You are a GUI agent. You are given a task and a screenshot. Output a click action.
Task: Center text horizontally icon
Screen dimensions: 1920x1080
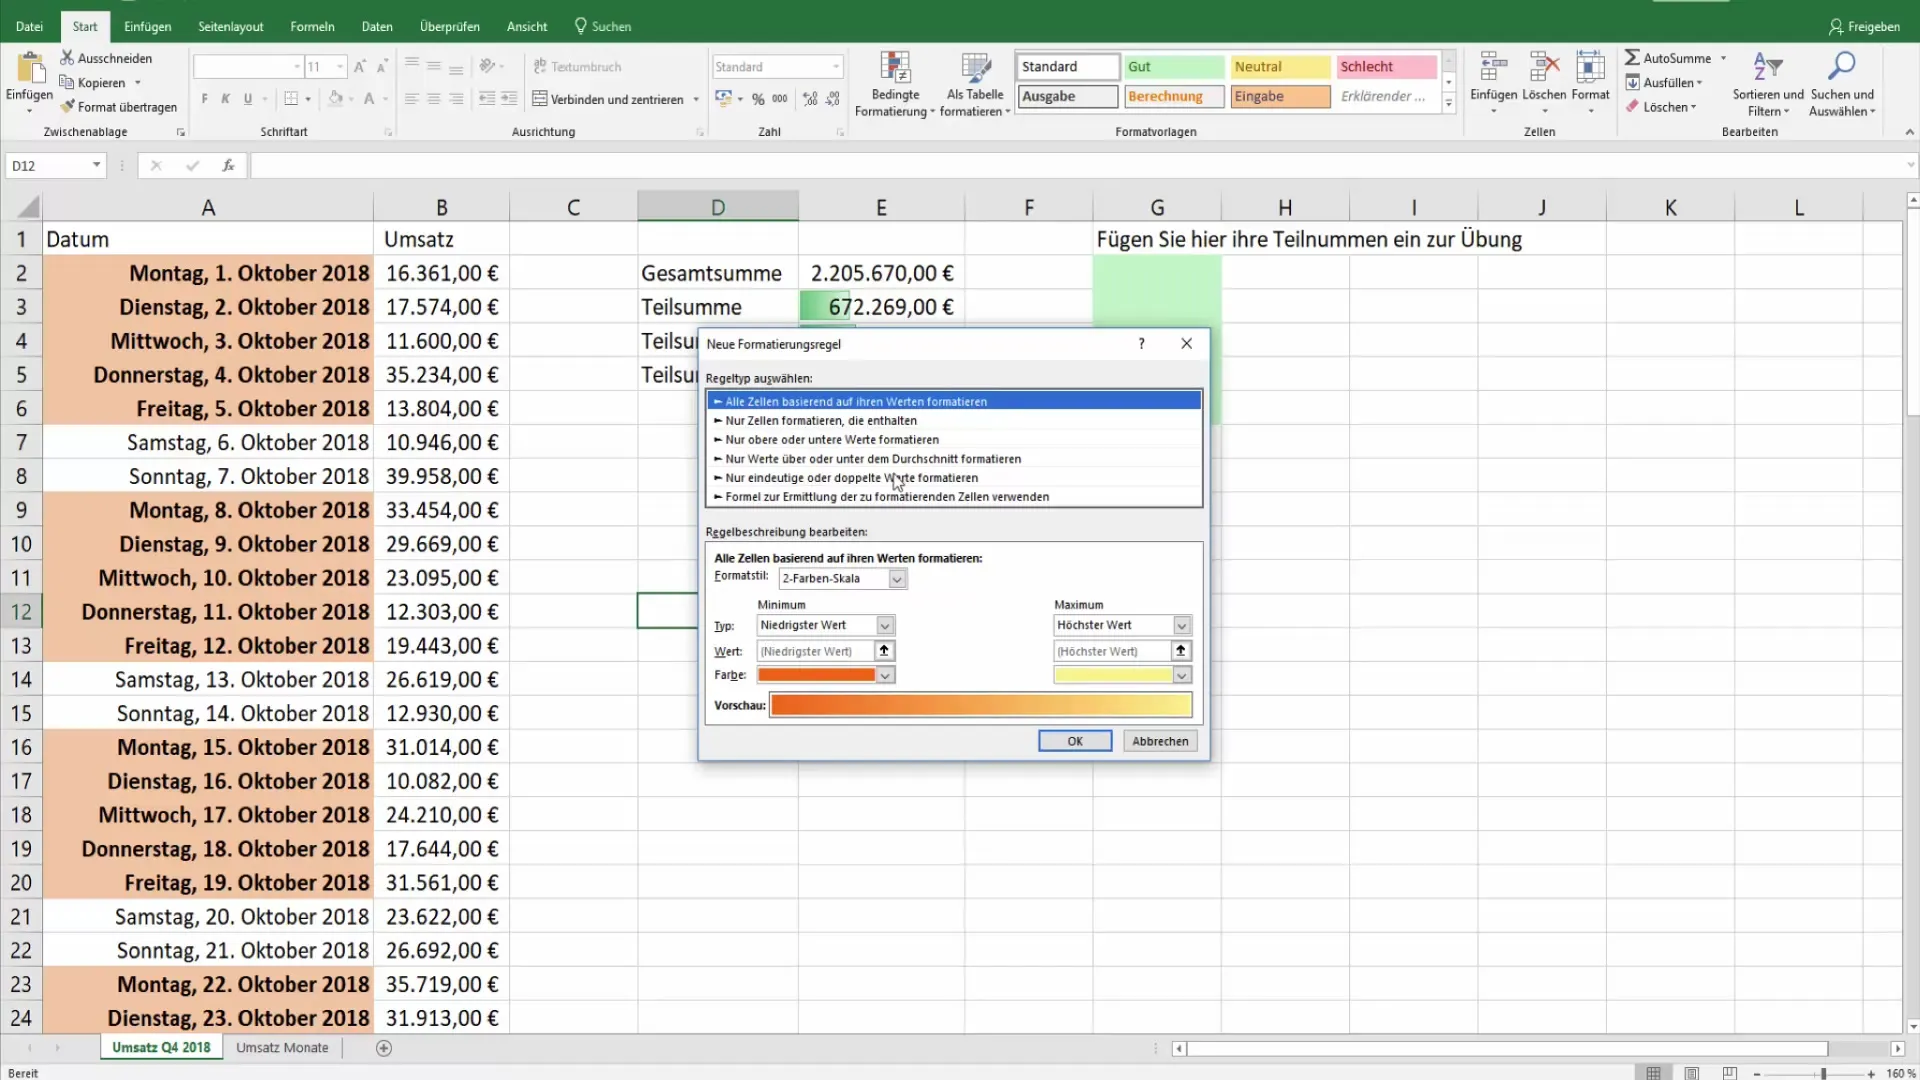[x=434, y=99]
